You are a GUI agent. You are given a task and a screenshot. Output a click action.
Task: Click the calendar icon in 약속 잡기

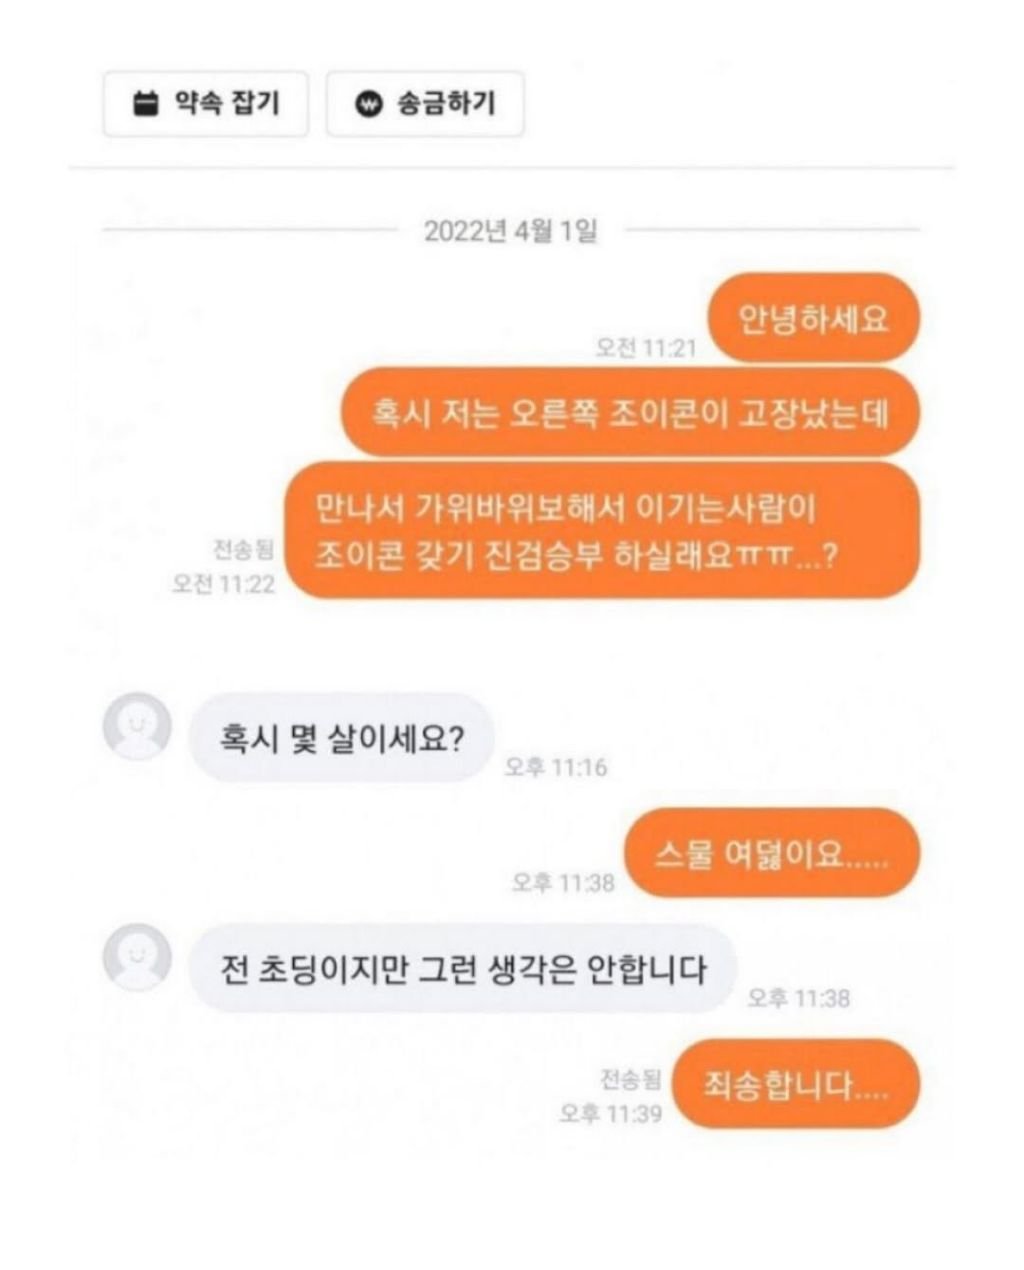146,103
